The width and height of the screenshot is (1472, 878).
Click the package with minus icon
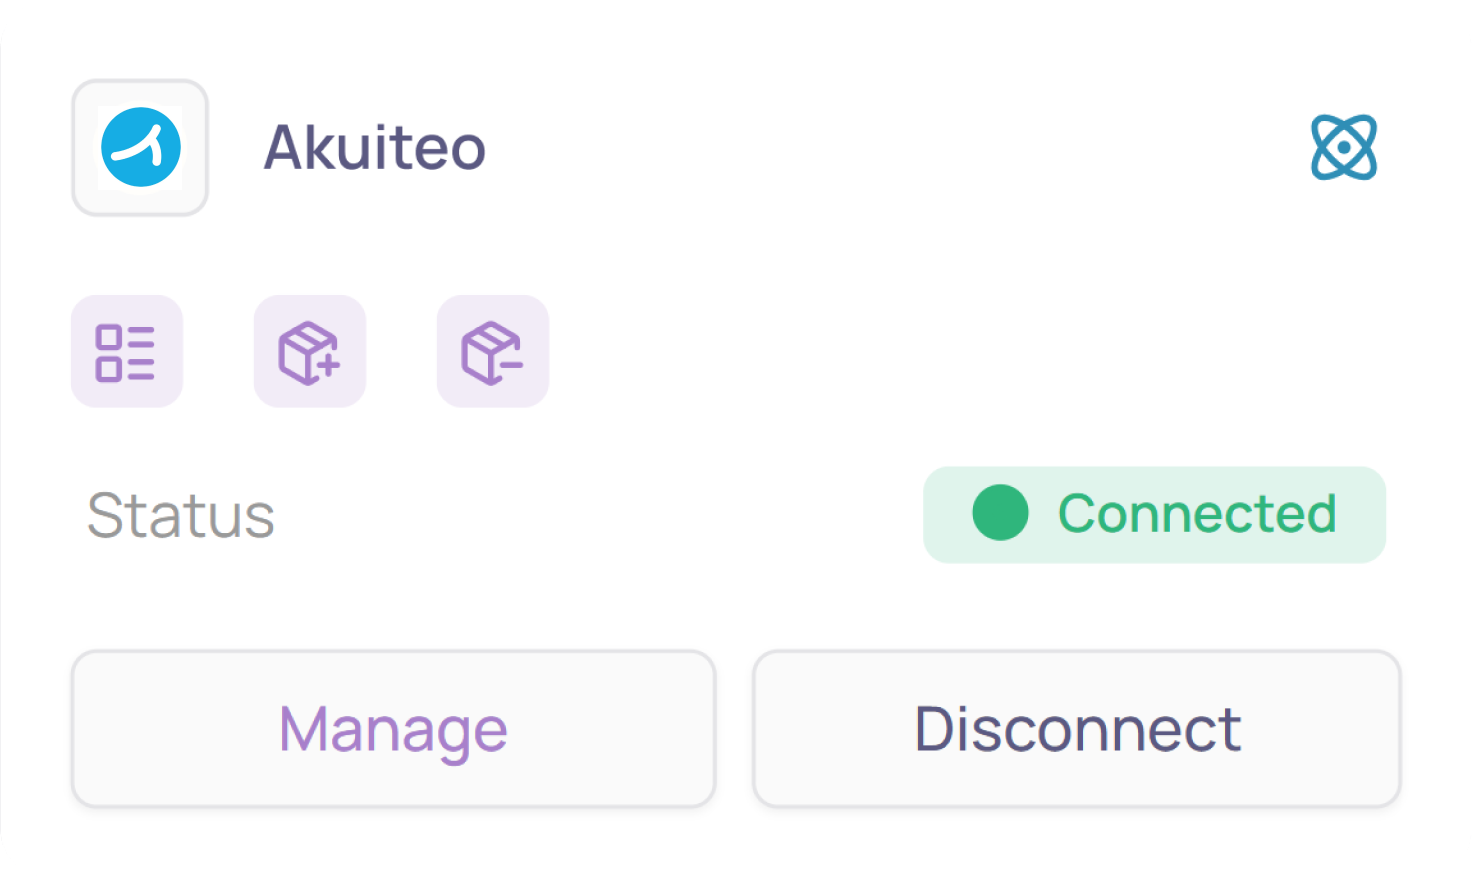click(x=492, y=352)
